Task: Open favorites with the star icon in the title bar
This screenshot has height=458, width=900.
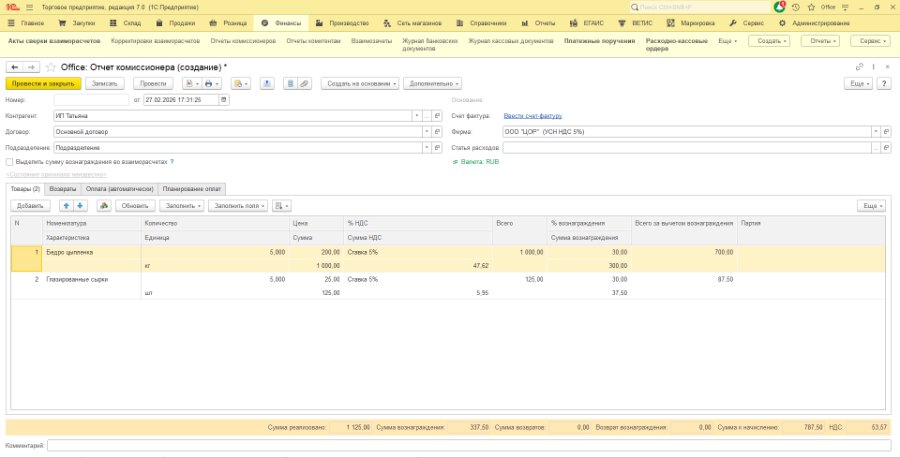Action: [x=811, y=7]
